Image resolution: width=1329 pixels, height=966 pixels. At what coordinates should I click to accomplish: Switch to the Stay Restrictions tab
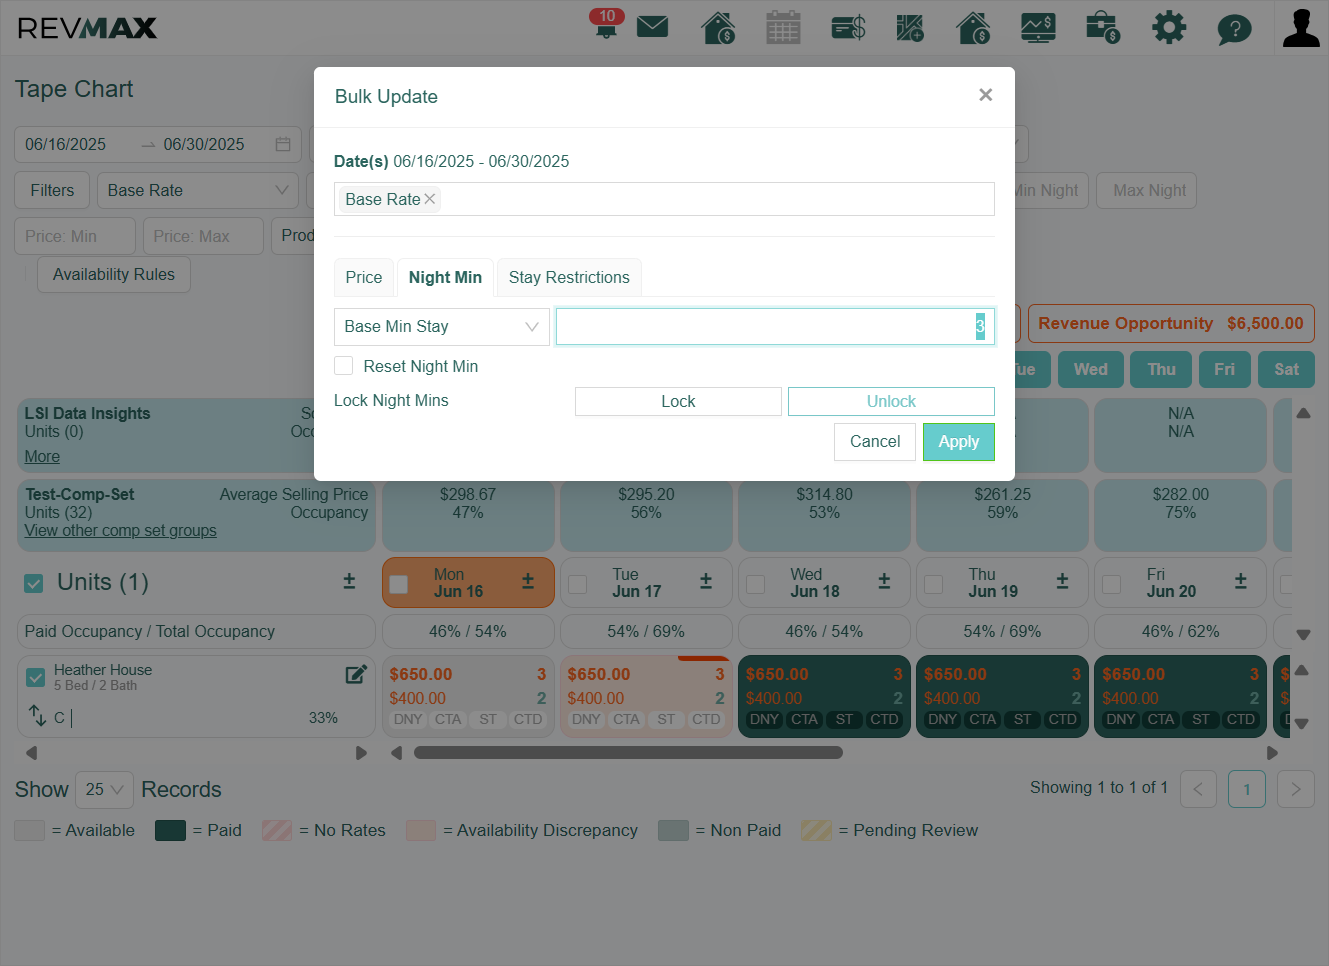[569, 278]
